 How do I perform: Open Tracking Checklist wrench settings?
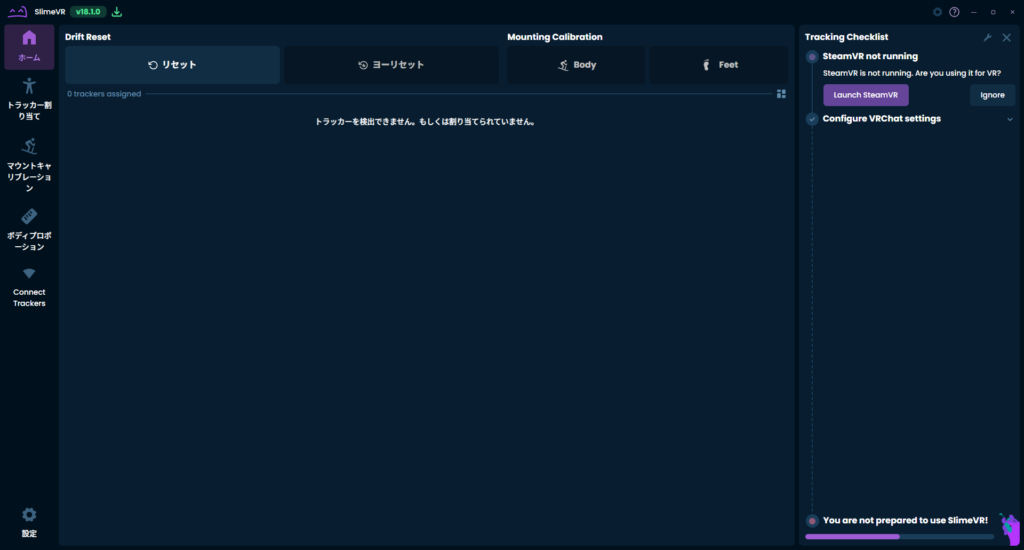(988, 37)
